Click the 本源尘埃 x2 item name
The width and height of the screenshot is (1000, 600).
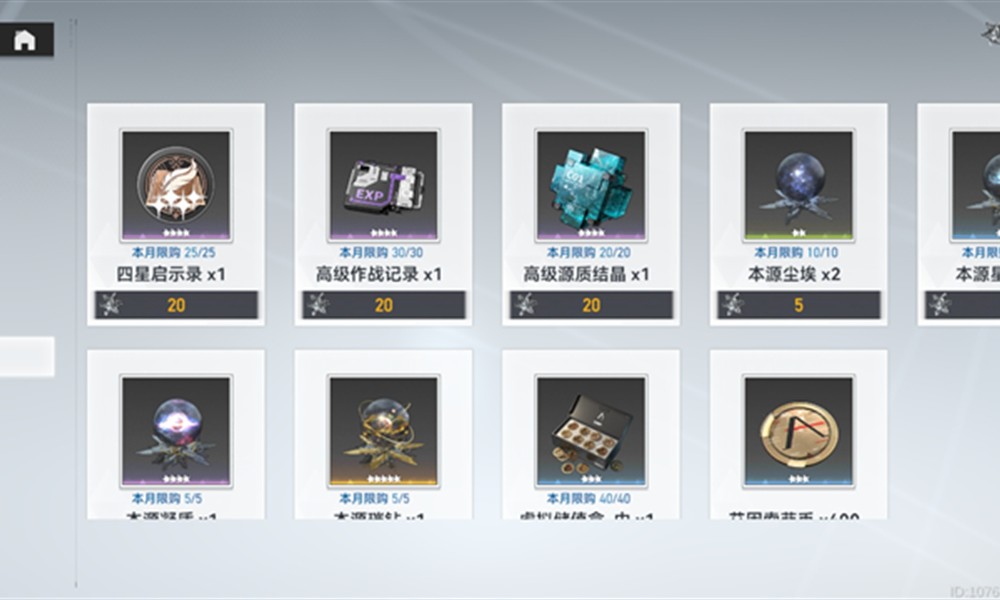(794, 275)
